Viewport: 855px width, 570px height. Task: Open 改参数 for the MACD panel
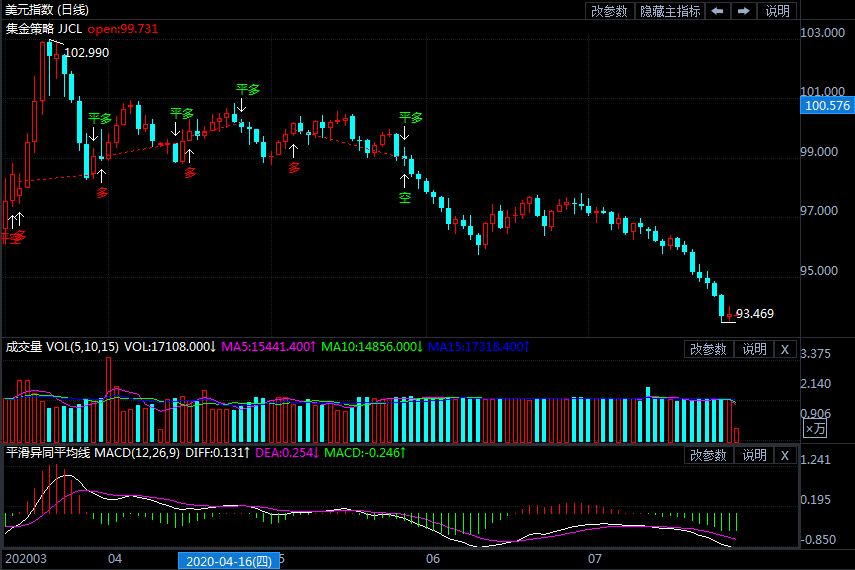pos(709,455)
